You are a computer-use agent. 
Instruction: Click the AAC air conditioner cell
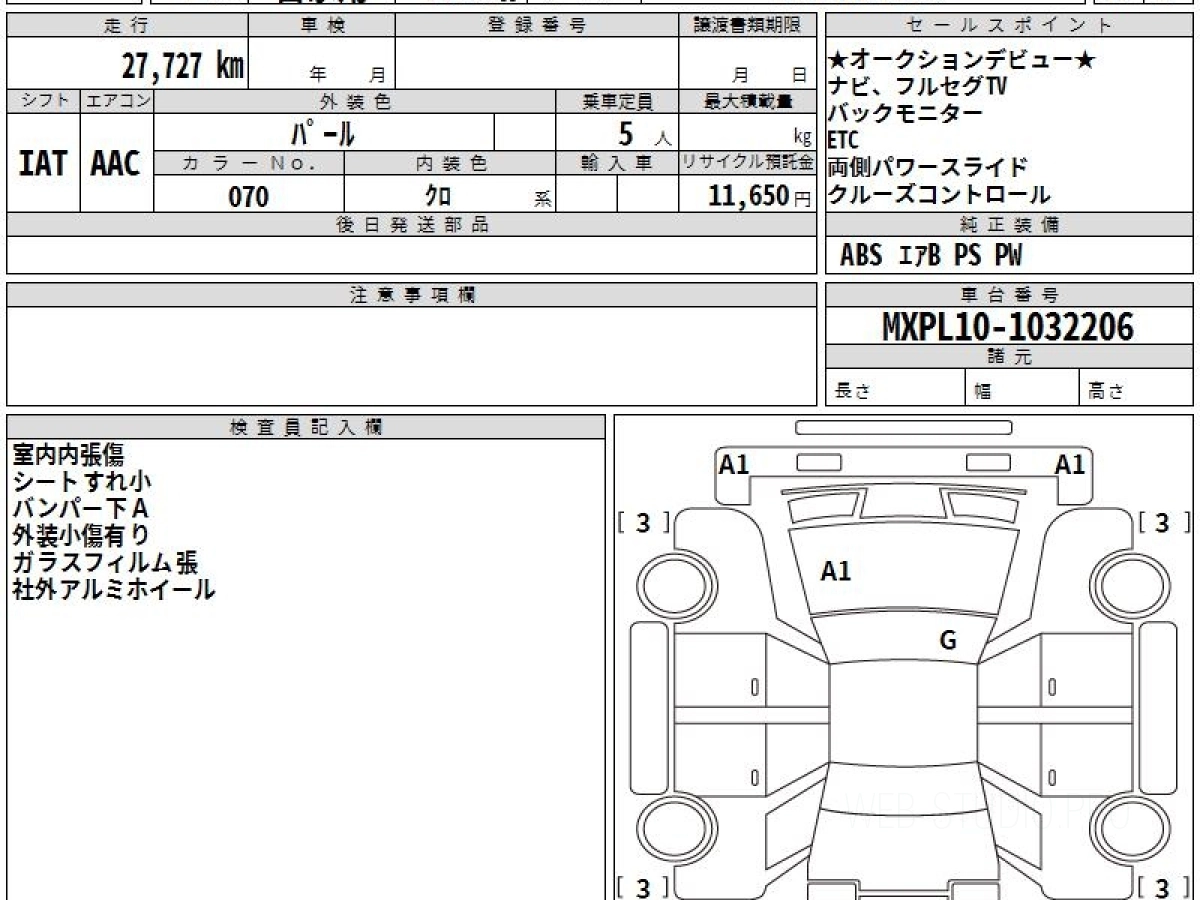click(116, 162)
